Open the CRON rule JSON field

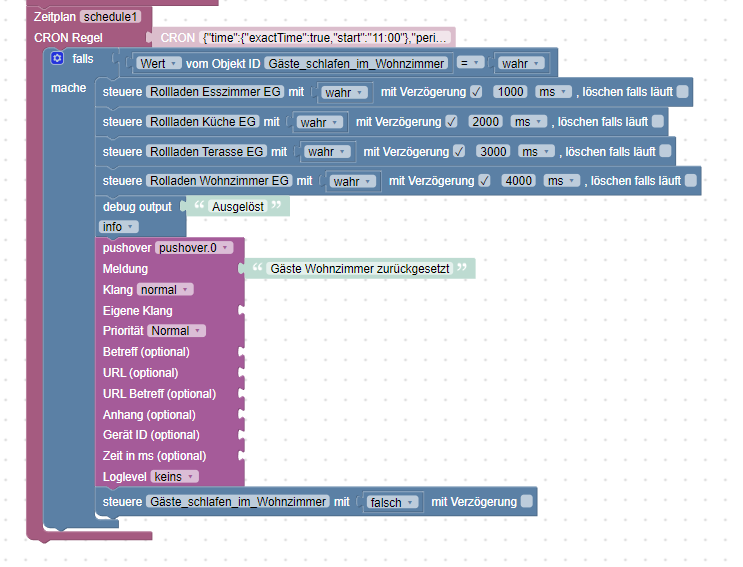325,38
